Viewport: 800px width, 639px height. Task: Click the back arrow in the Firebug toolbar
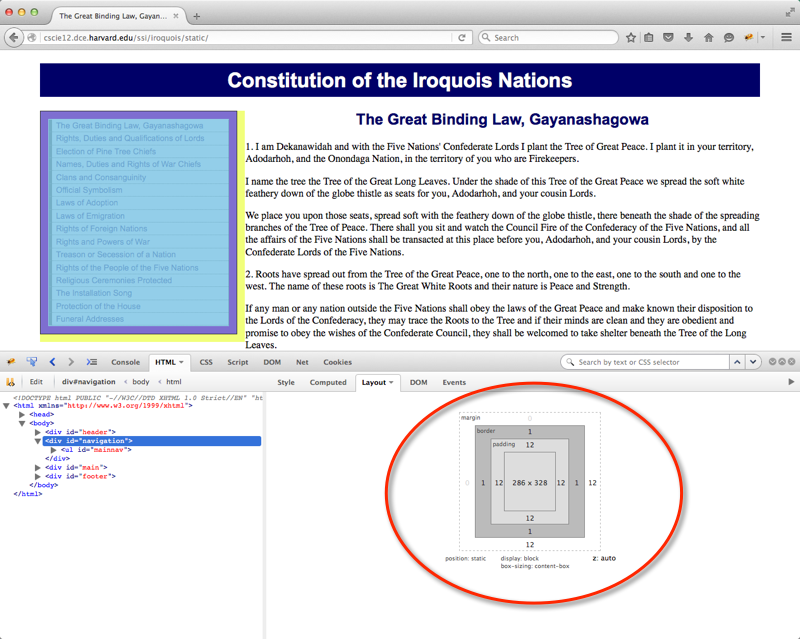point(51,361)
